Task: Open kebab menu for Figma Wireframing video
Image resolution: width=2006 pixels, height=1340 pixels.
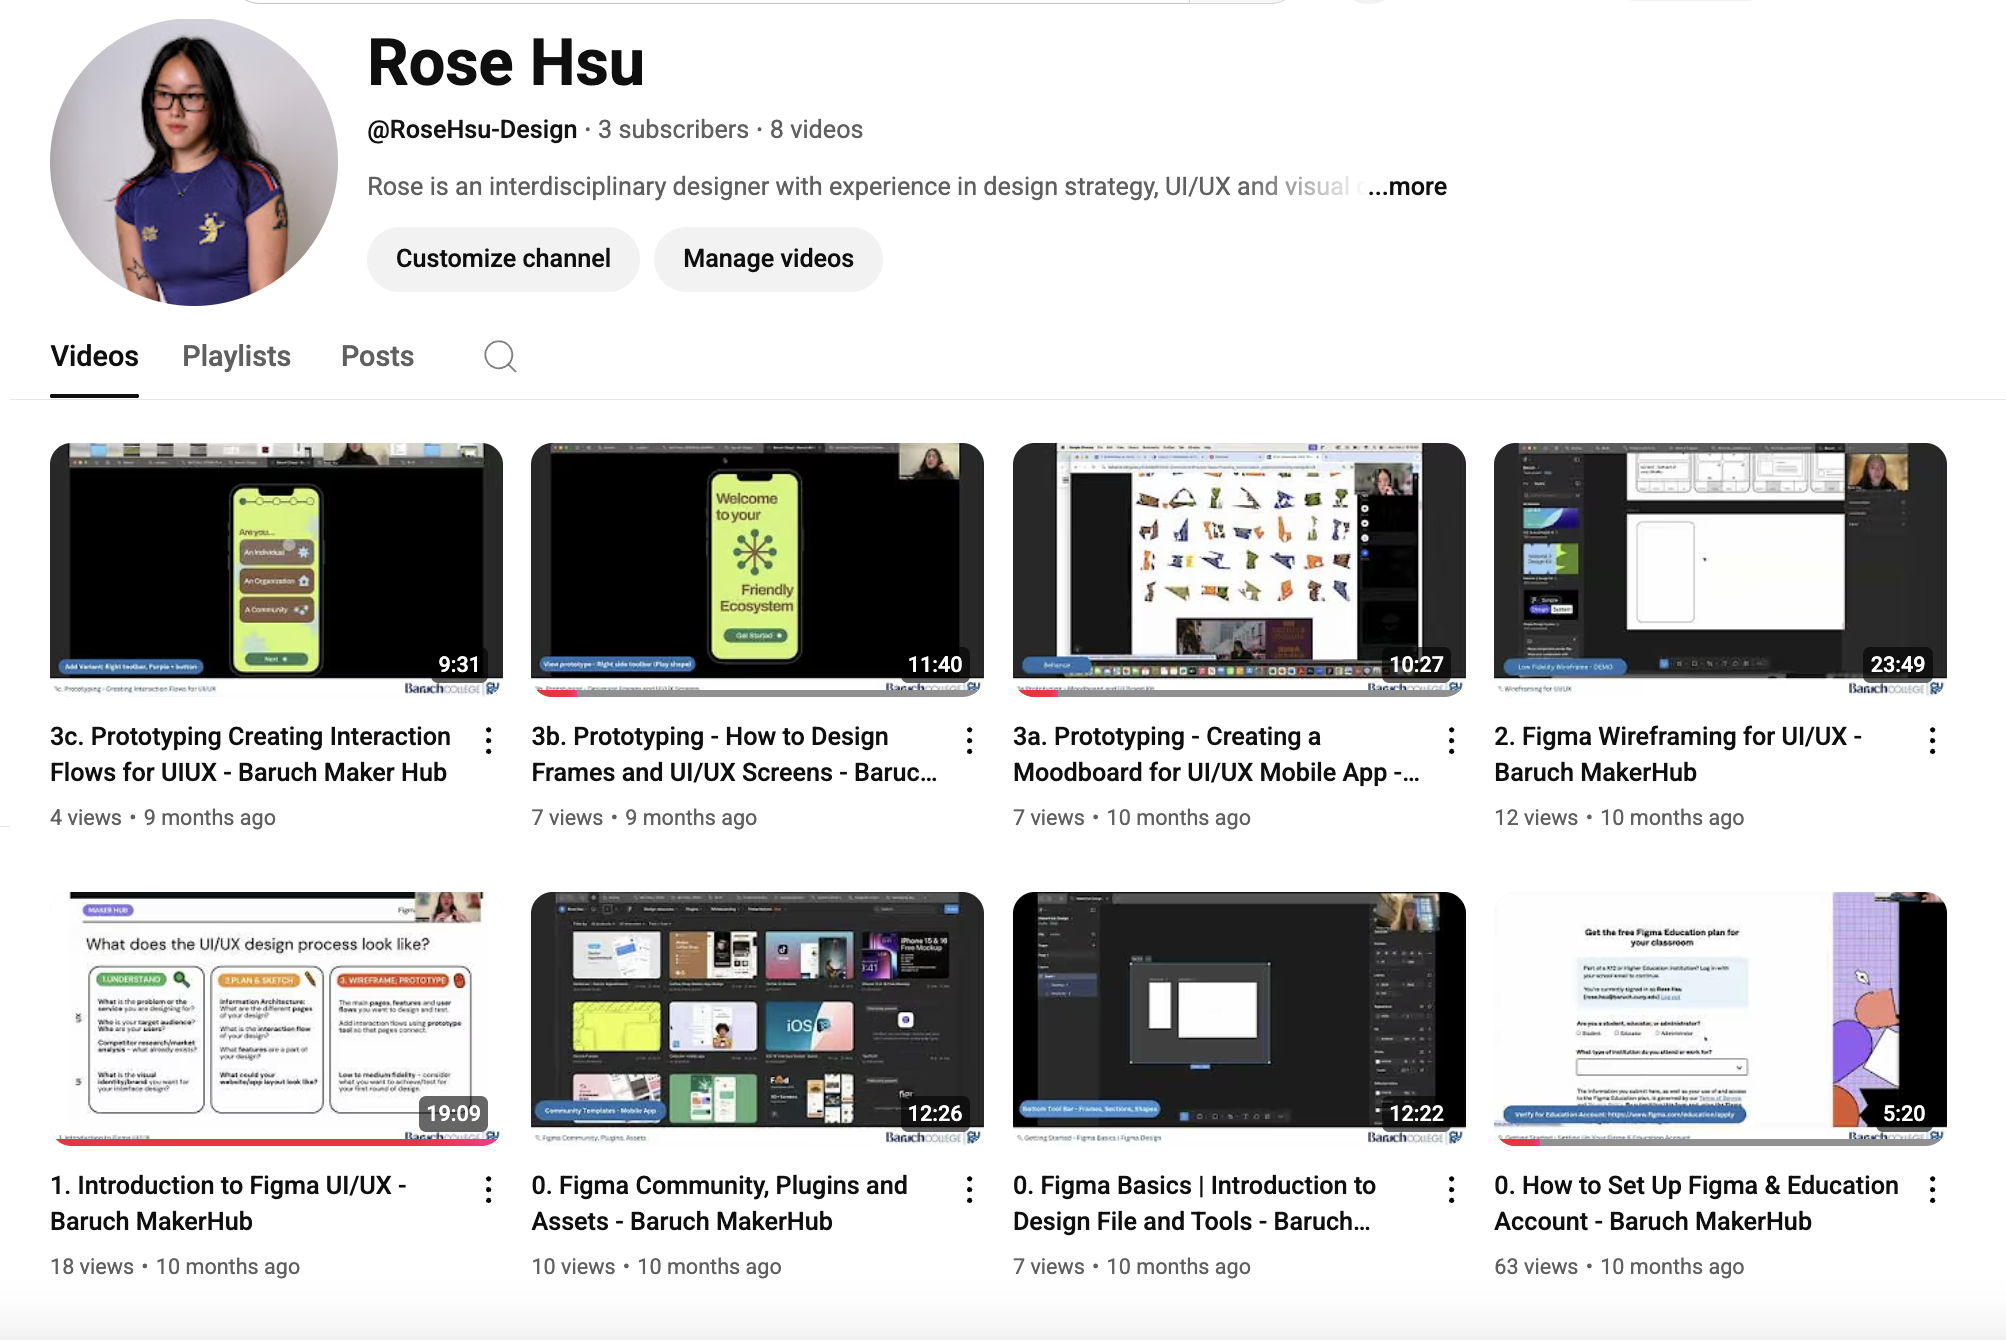Action: (x=1932, y=740)
